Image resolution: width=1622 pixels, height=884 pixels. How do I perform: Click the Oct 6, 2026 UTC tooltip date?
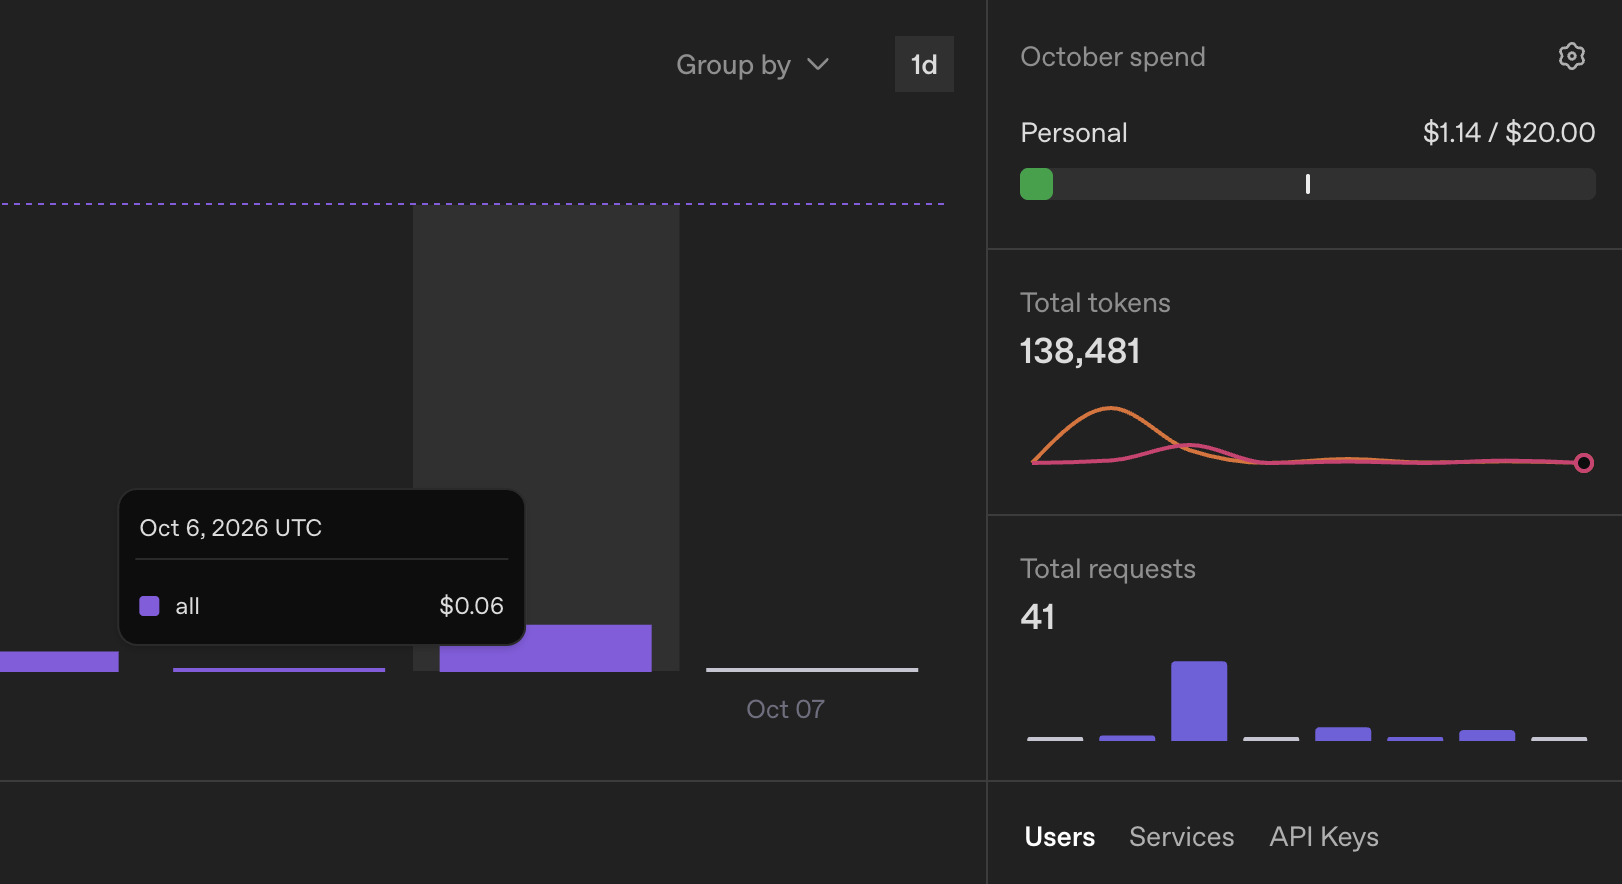pos(231,528)
